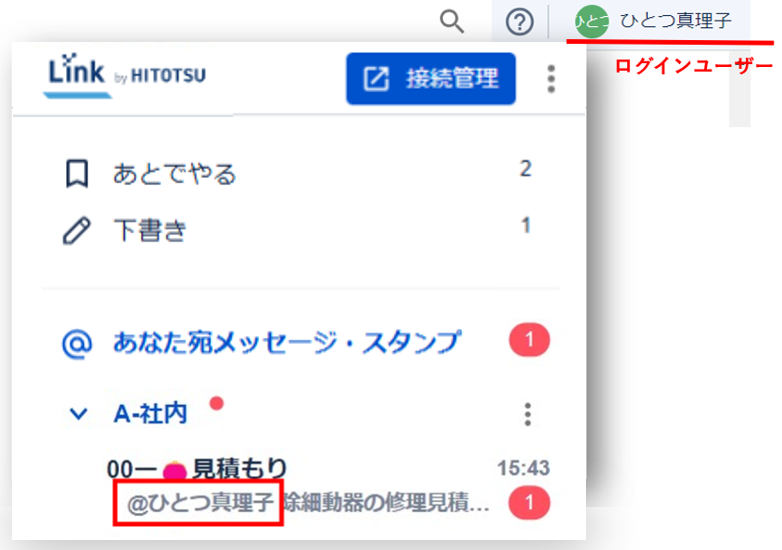782x550 pixels.
Task: Click the unread badge on 見積もり room
Action: [x=529, y=503]
